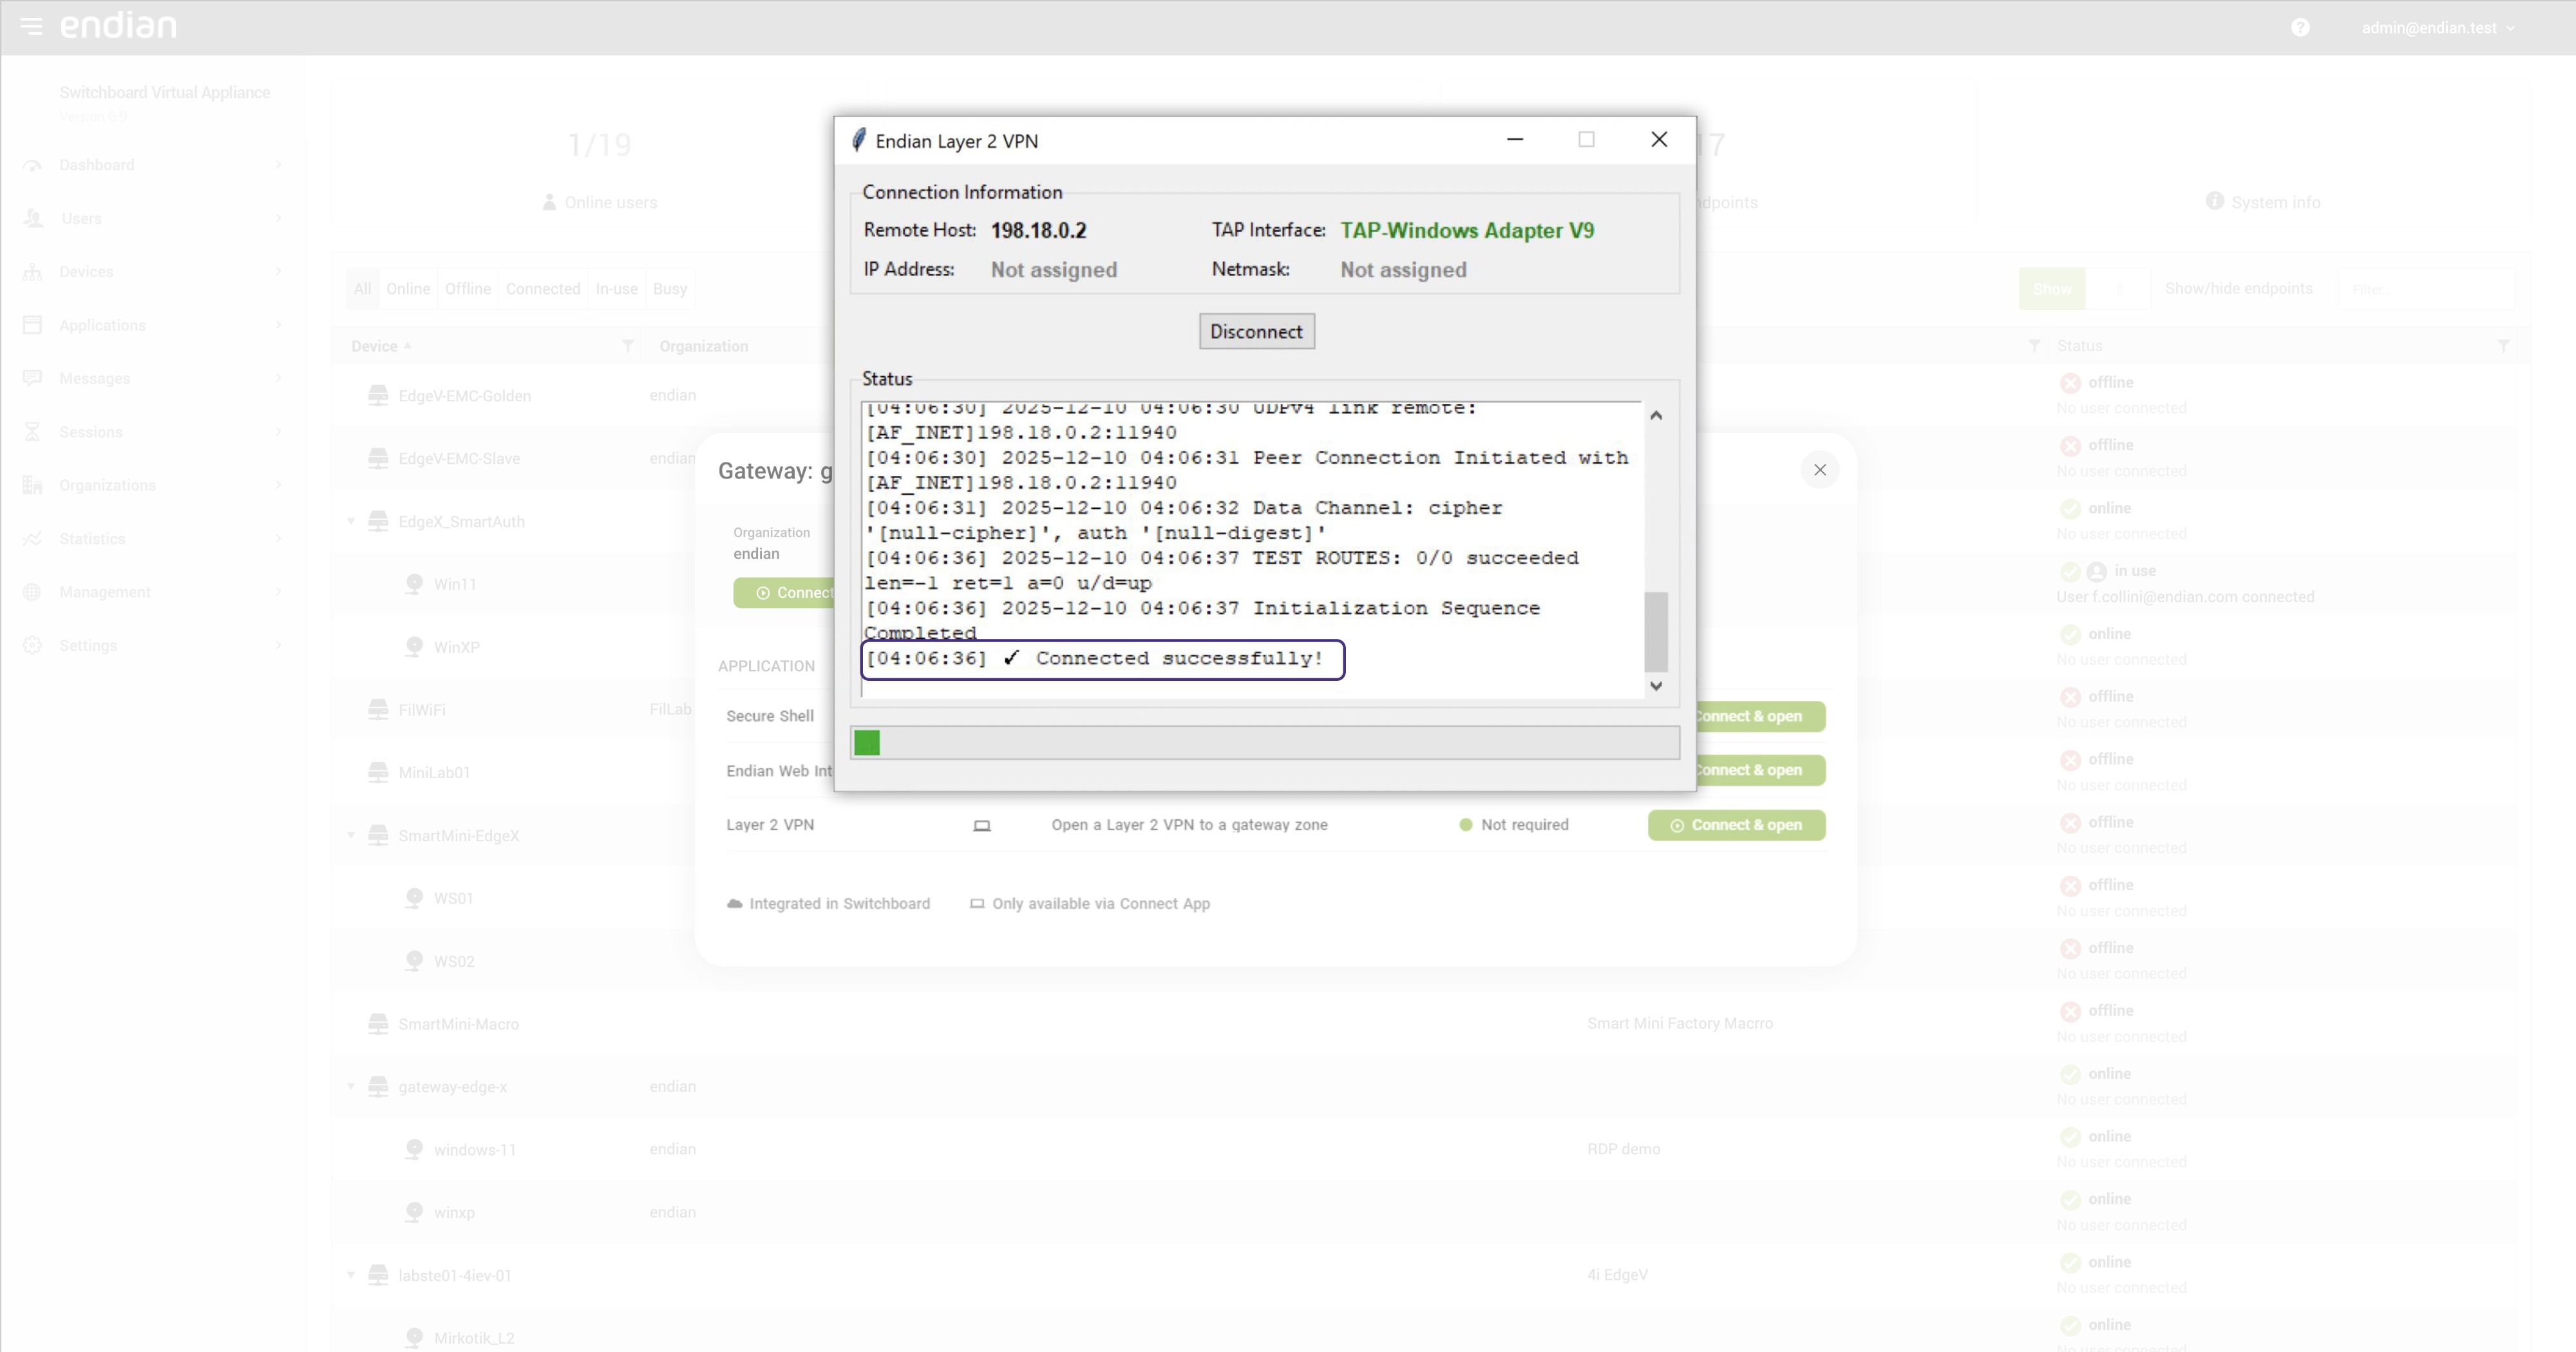Screen dimensions: 2576x1352
Task: Expand the Sessions sidebar chevron
Action: click(278, 432)
